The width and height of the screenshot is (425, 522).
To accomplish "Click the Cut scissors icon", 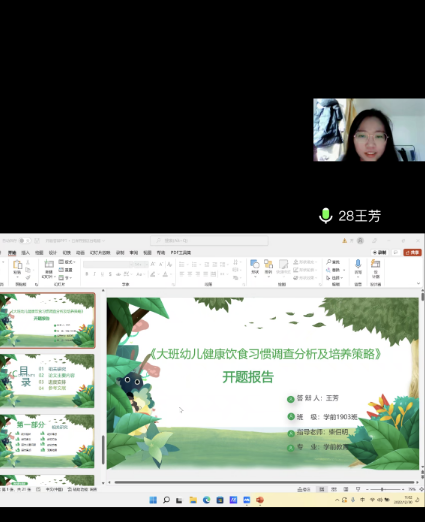I will pyautogui.click(x=28, y=263).
